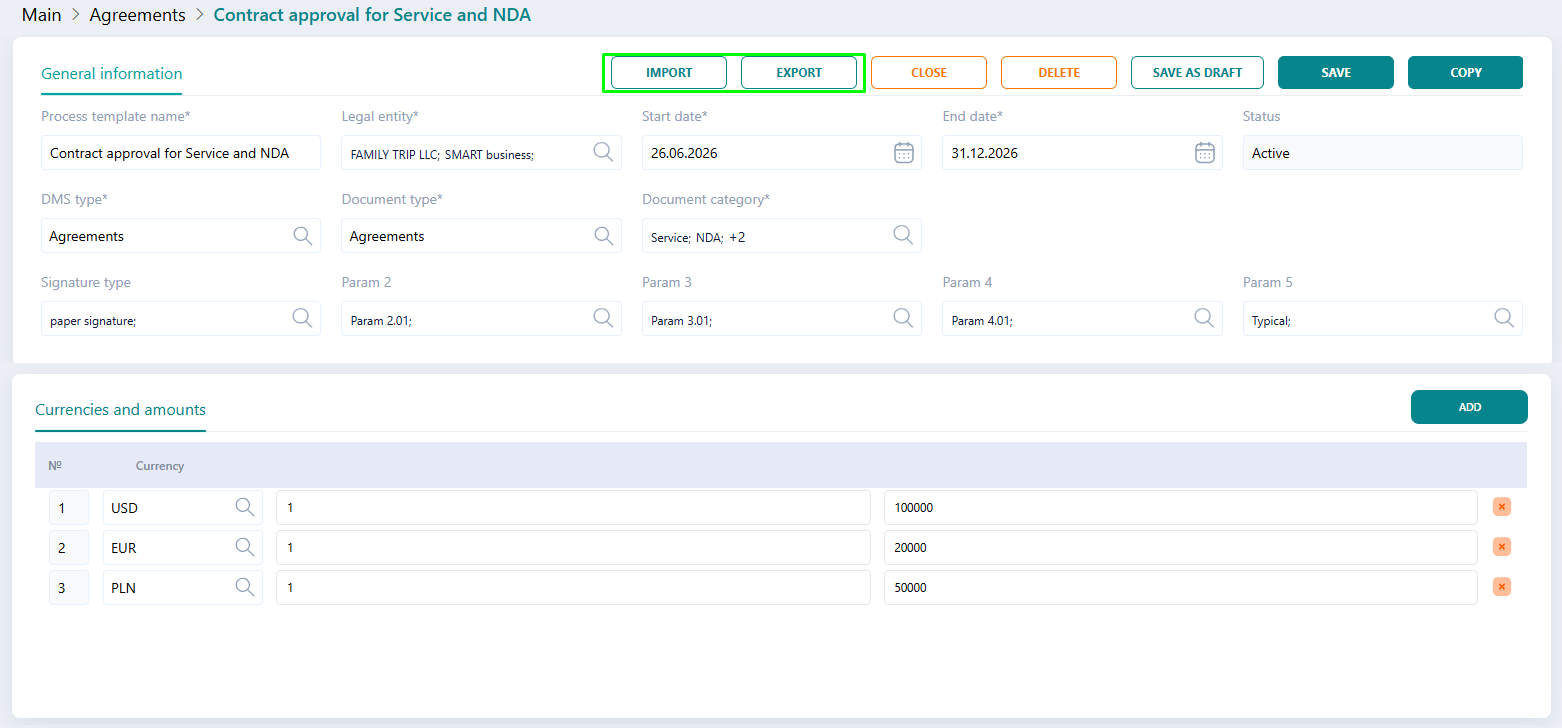This screenshot has height=728, width=1562.
Task: Open Start date calendar picker
Action: click(x=904, y=152)
